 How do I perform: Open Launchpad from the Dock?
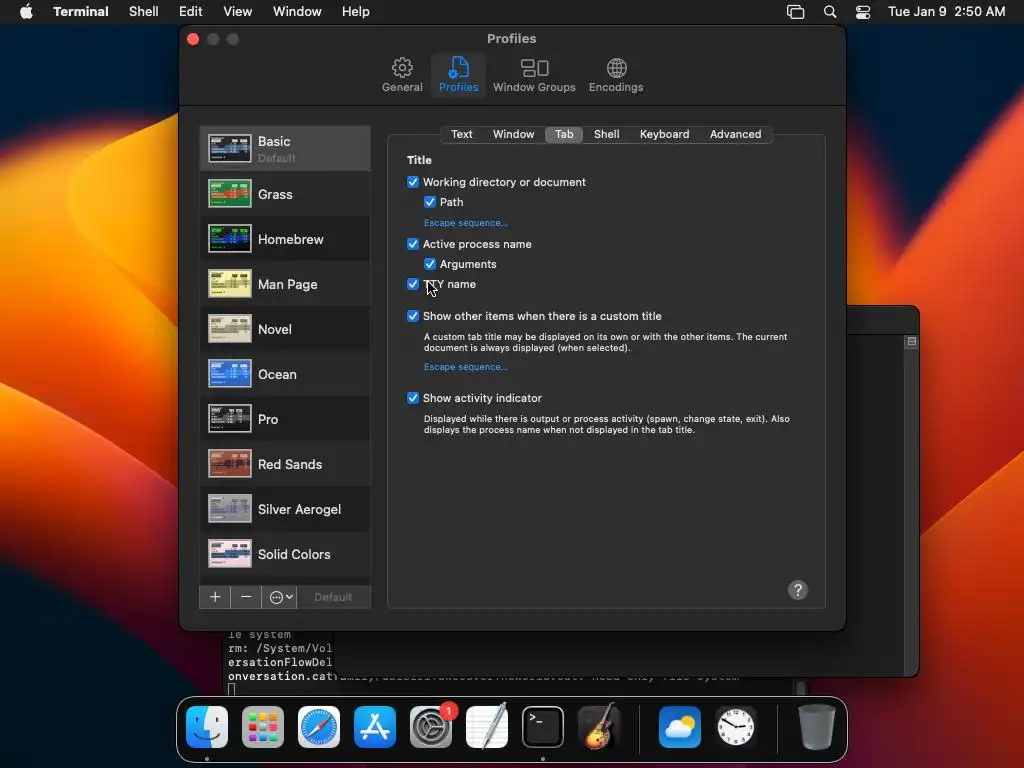pos(263,727)
